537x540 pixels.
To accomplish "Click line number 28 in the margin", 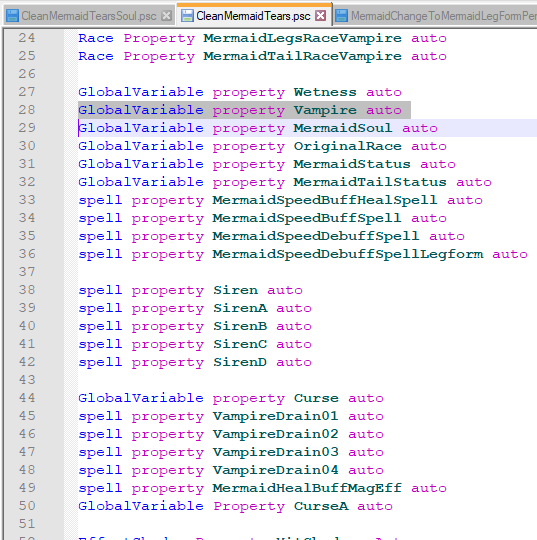I will coord(27,110).
